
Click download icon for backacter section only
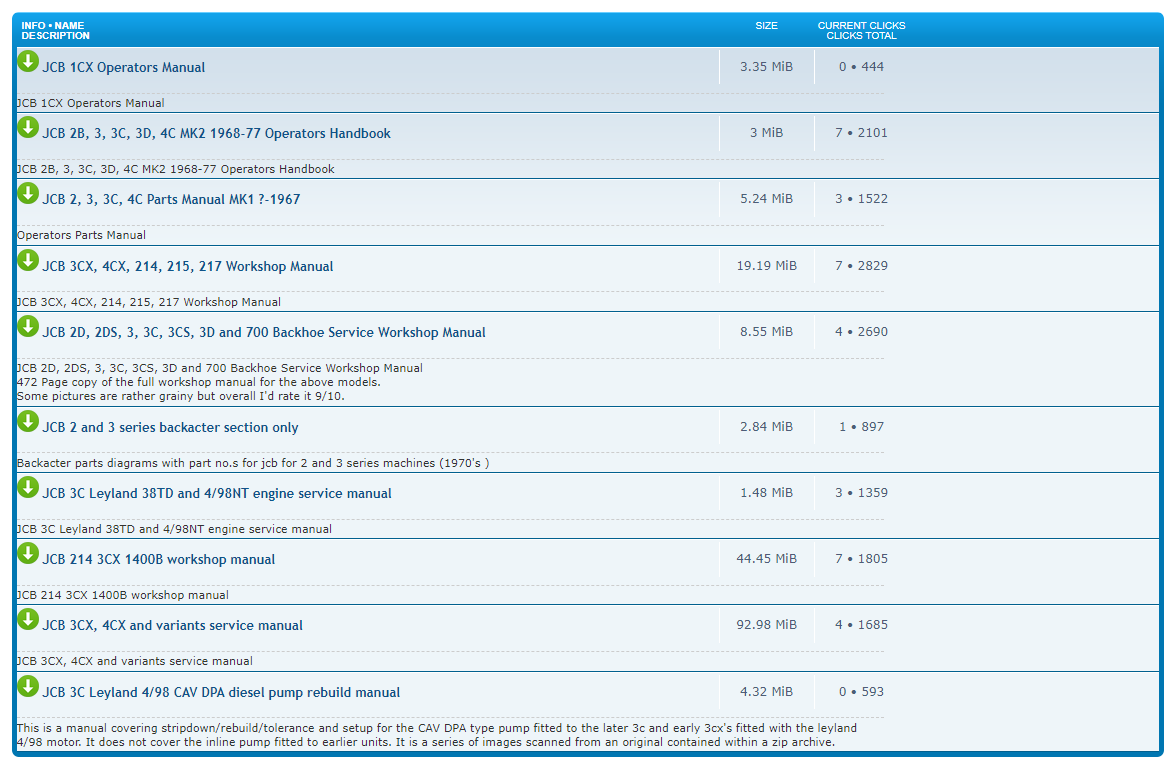tap(28, 422)
